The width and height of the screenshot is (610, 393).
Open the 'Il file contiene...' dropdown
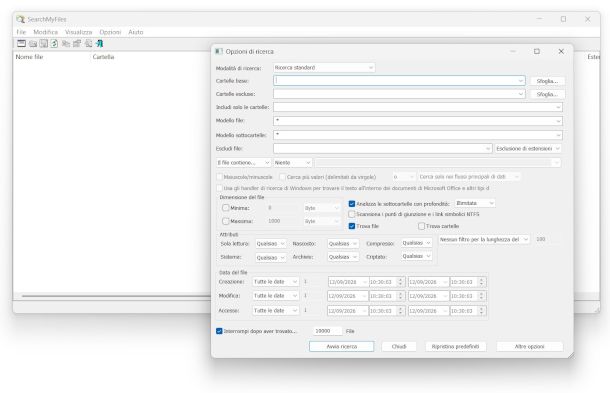point(244,163)
